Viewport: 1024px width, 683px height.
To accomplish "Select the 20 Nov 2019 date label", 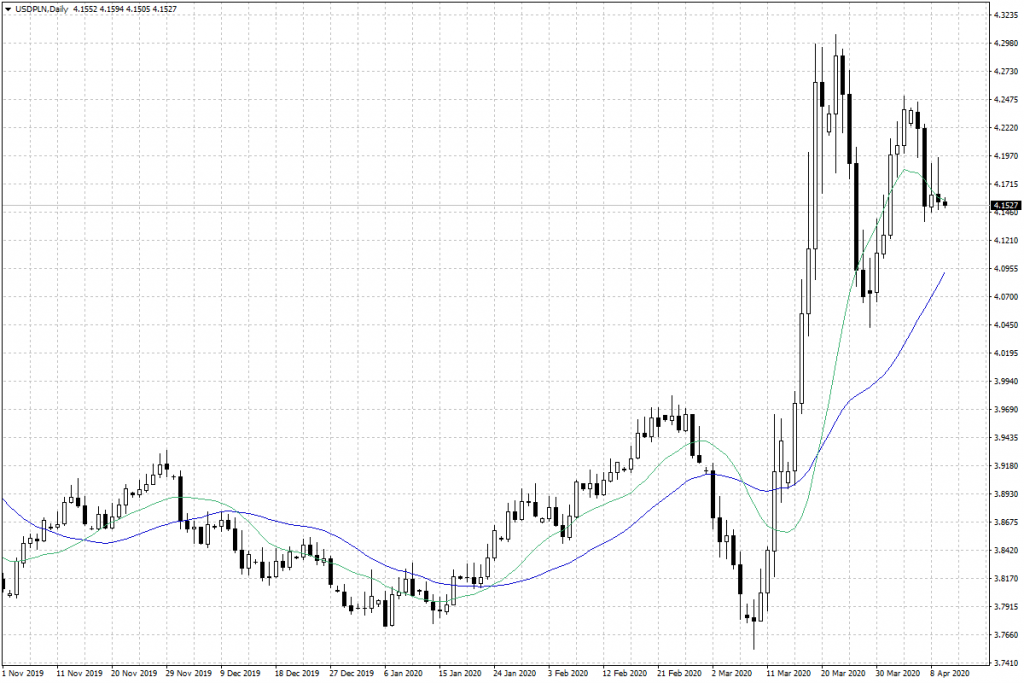I will tap(135, 673).
